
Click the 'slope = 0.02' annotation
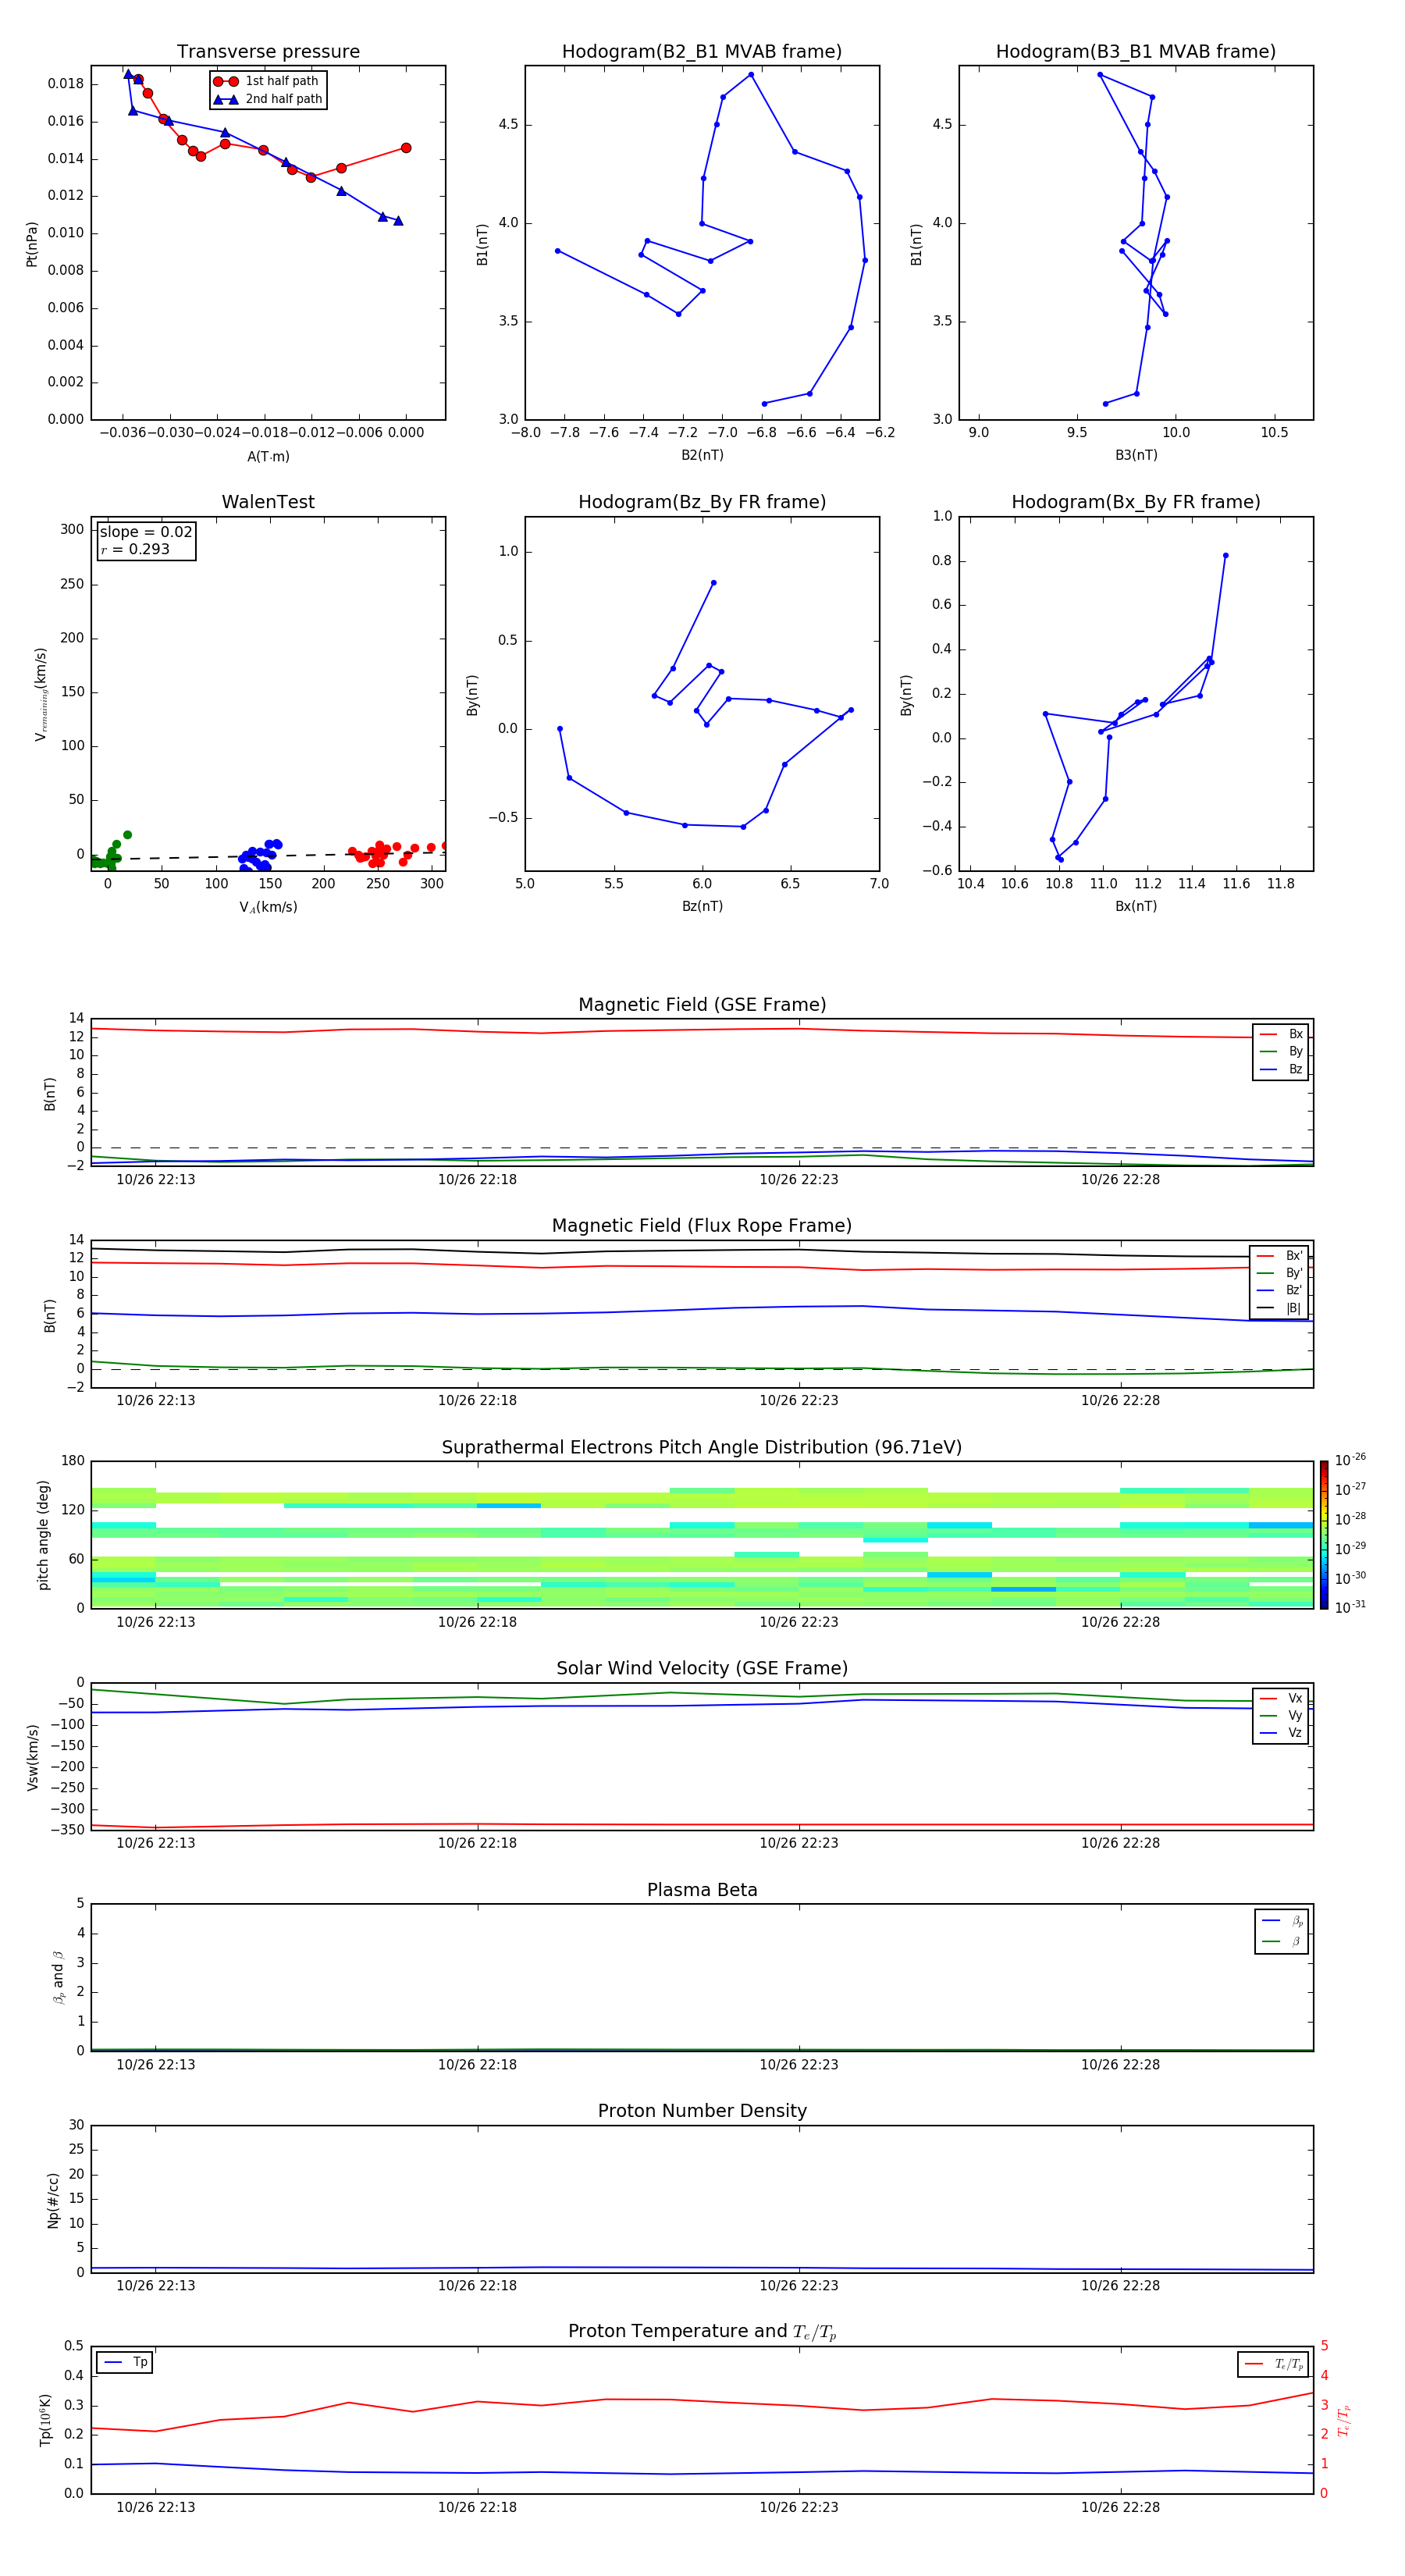click(146, 532)
